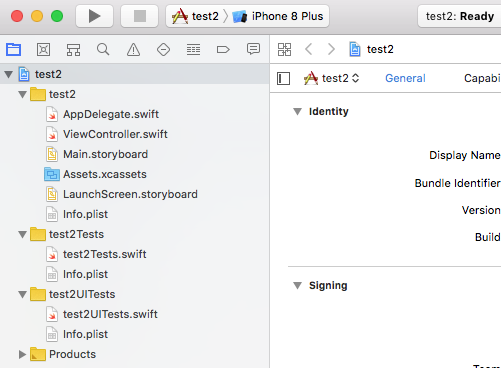501x368 pixels.
Task: Open the Test navigator
Action: (x=163, y=50)
